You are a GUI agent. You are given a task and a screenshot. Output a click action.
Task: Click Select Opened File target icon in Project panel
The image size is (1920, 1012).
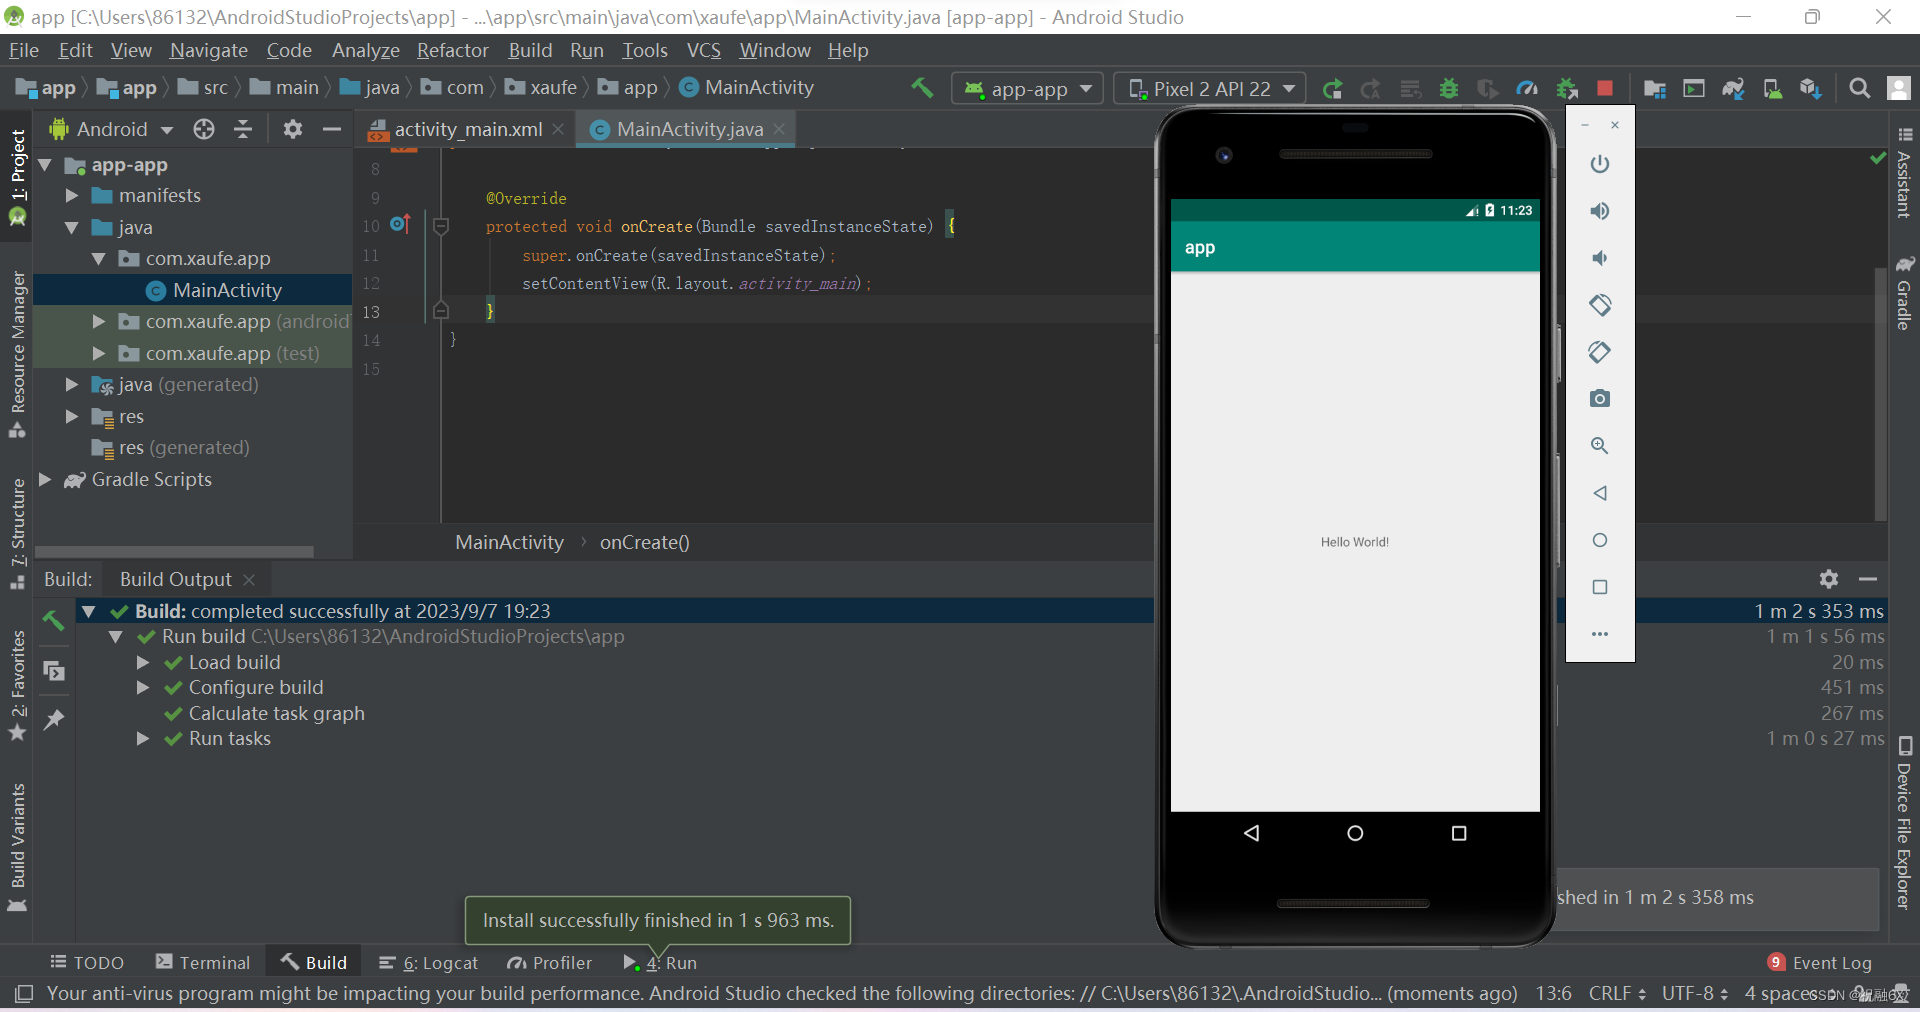204,129
